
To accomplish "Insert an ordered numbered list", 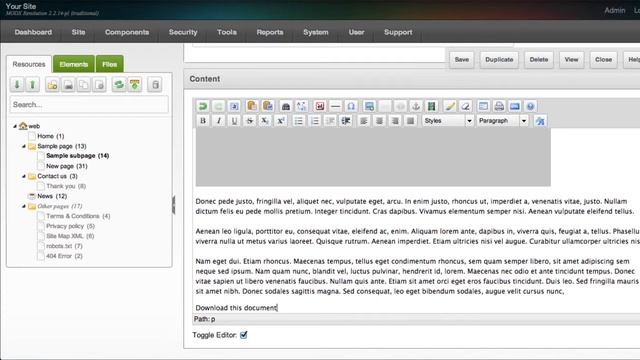I will [x=315, y=121].
